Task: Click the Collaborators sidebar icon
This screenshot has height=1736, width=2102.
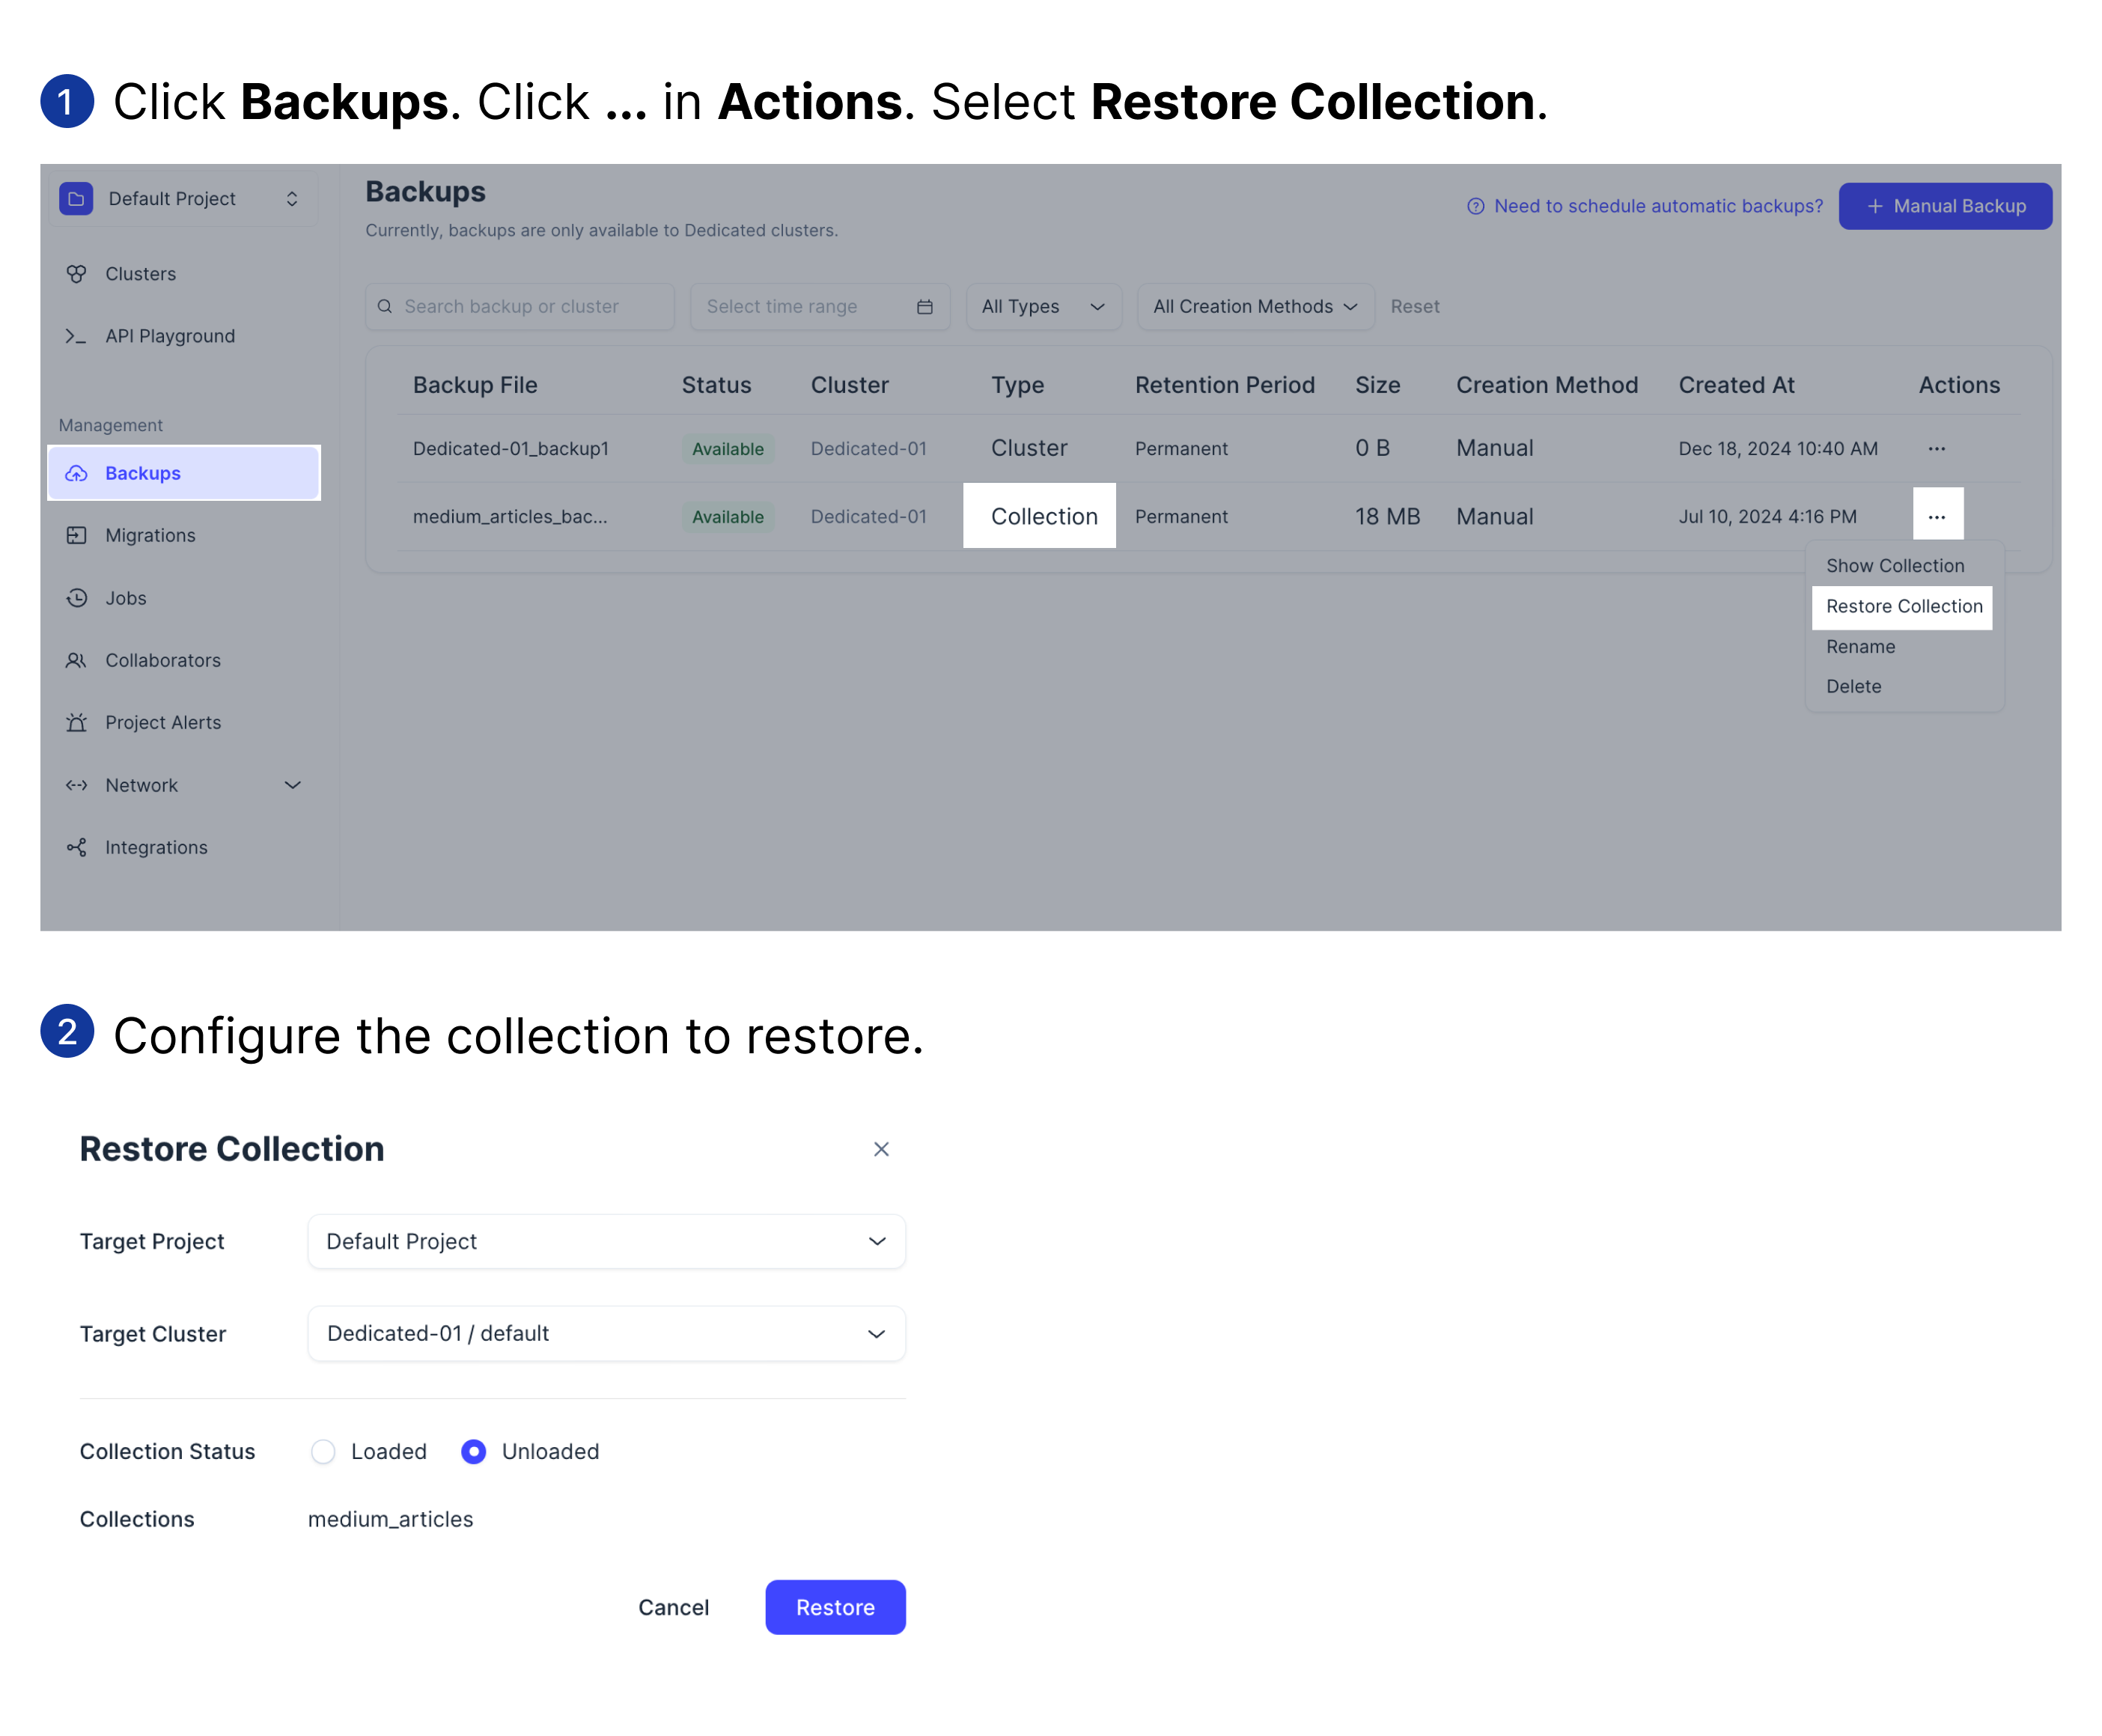Action: point(77,660)
